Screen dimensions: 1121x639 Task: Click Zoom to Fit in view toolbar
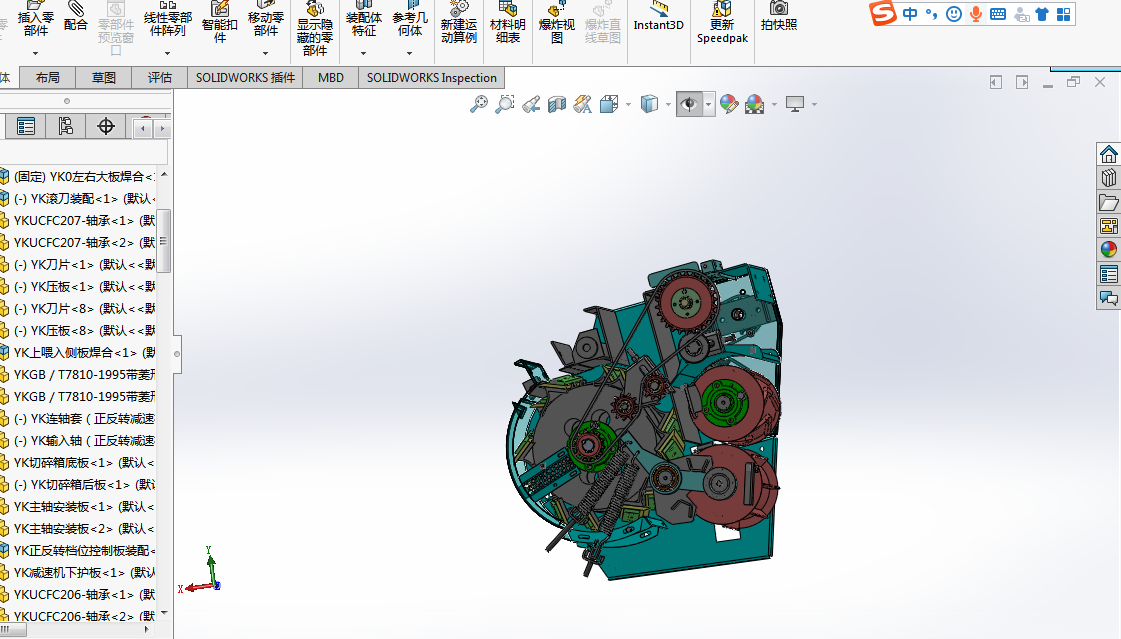(x=478, y=104)
